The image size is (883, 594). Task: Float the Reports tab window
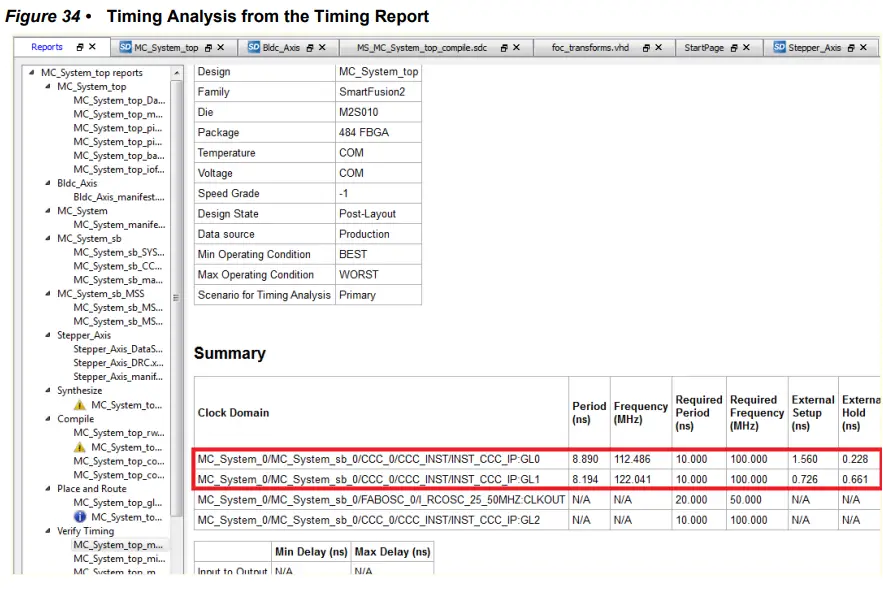(x=80, y=47)
